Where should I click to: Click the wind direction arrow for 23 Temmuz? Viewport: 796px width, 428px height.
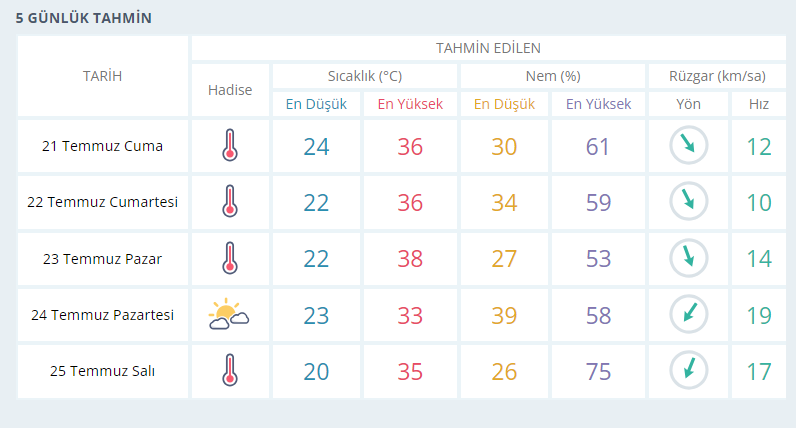coord(688,258)
